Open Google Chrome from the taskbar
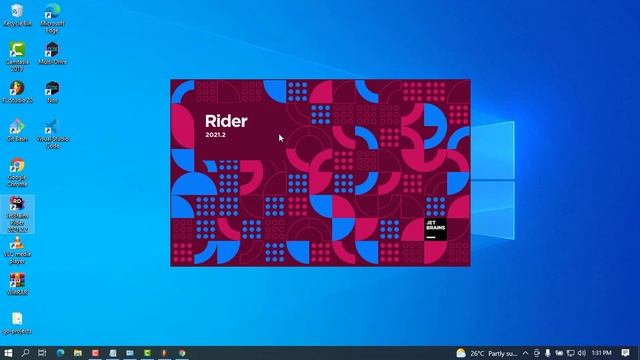The width and height of the screenshot is (640, 360). click(x=182, y=353)
